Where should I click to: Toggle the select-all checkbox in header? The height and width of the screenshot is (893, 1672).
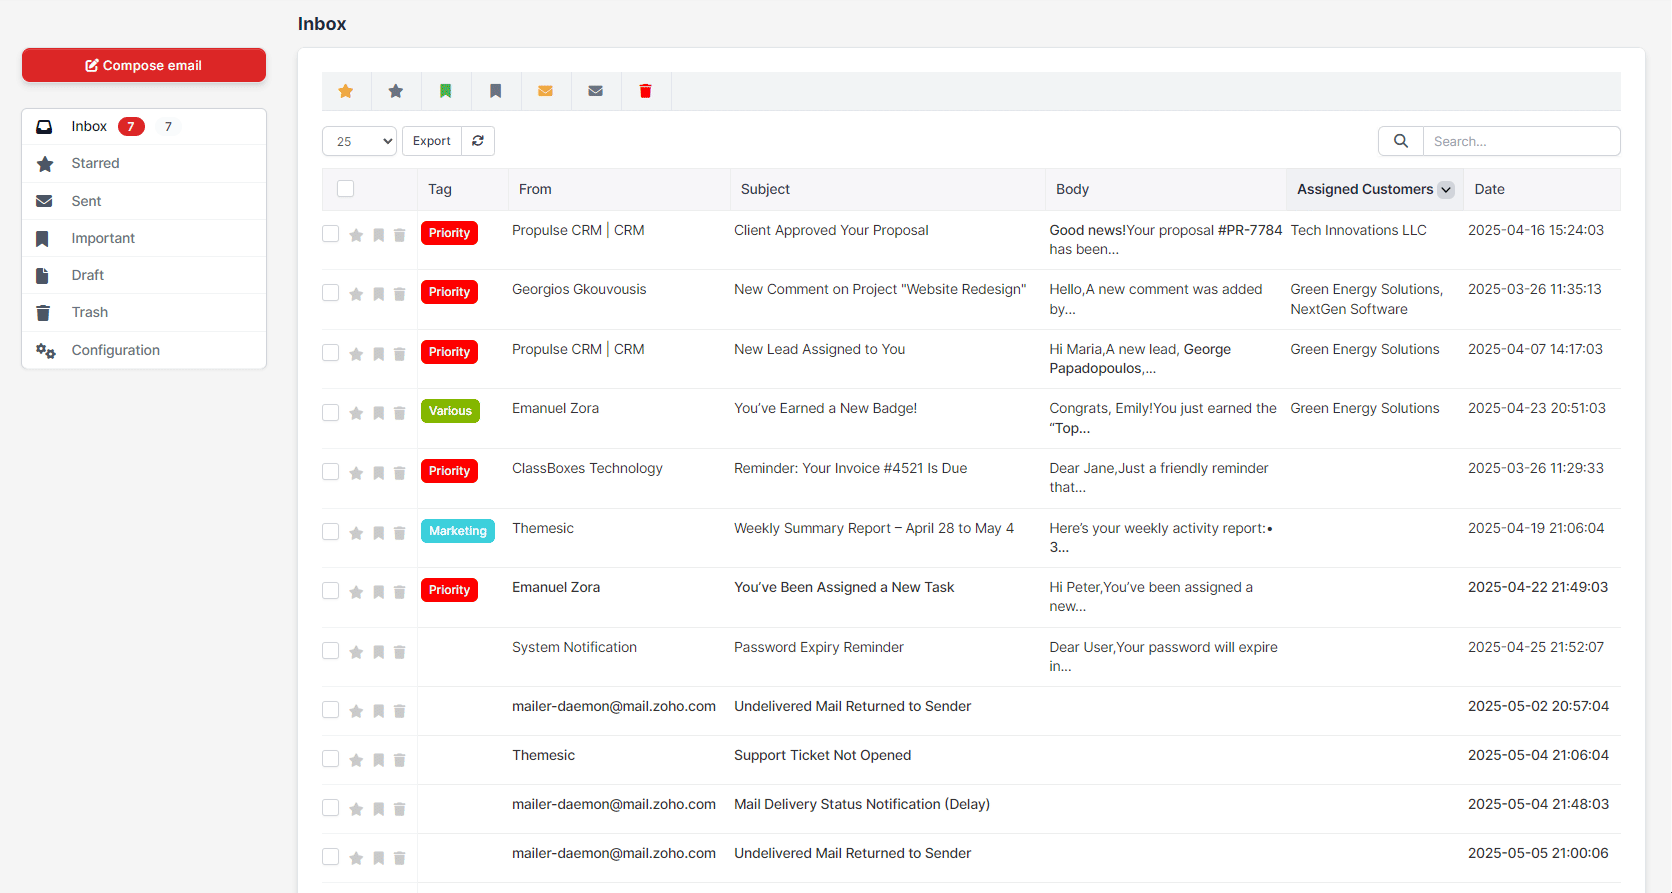(346, 189)
